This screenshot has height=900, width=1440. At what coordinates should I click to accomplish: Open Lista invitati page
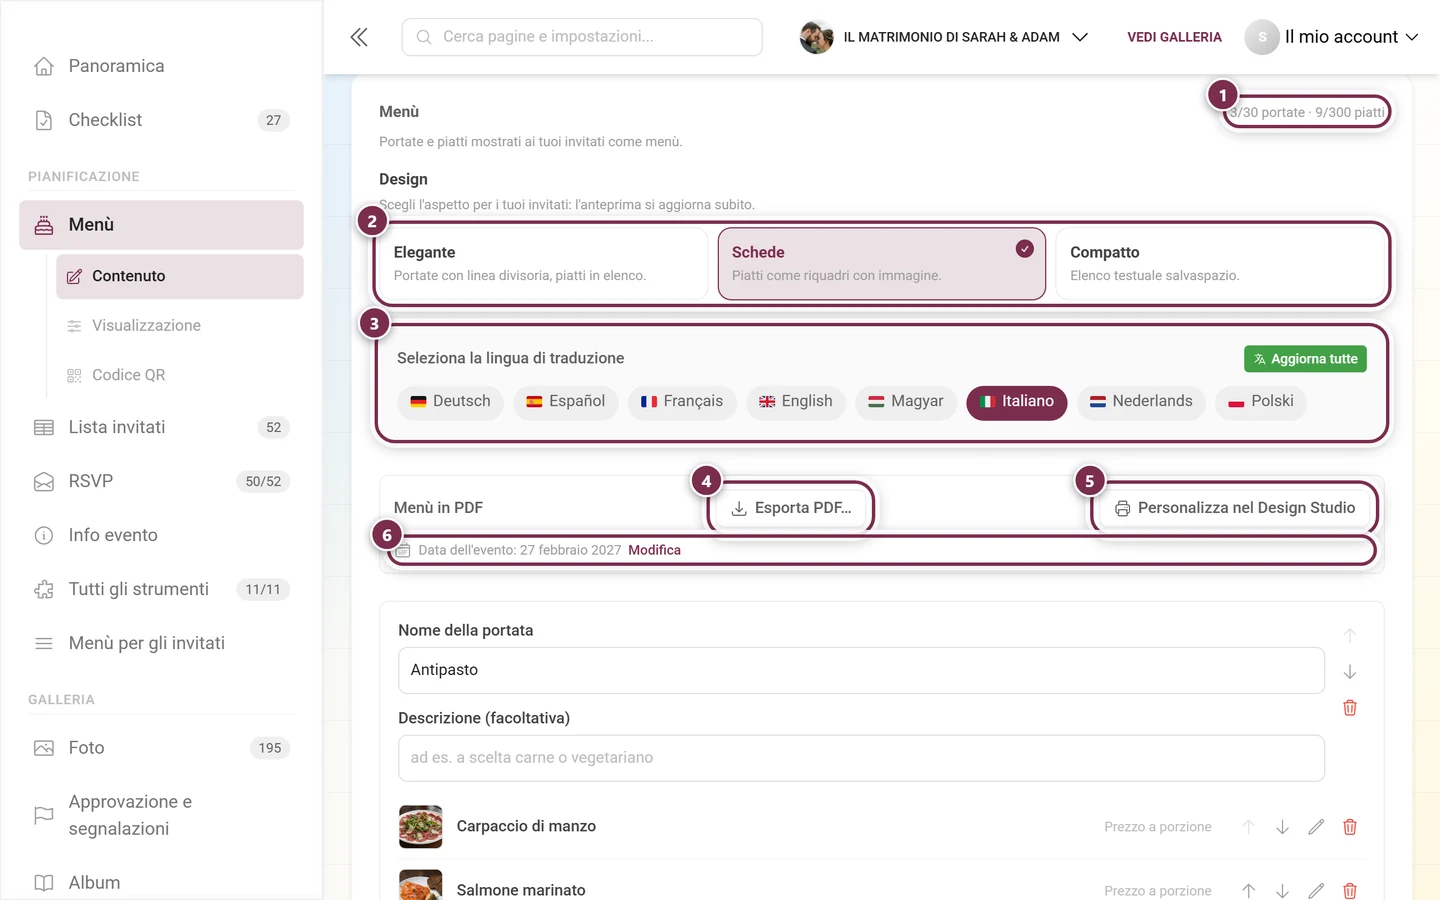(161, 428)
